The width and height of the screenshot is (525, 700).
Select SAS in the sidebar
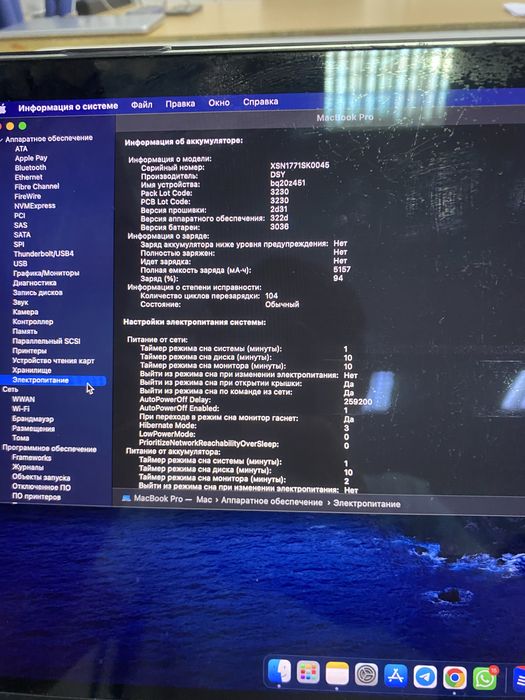(21, 225)
